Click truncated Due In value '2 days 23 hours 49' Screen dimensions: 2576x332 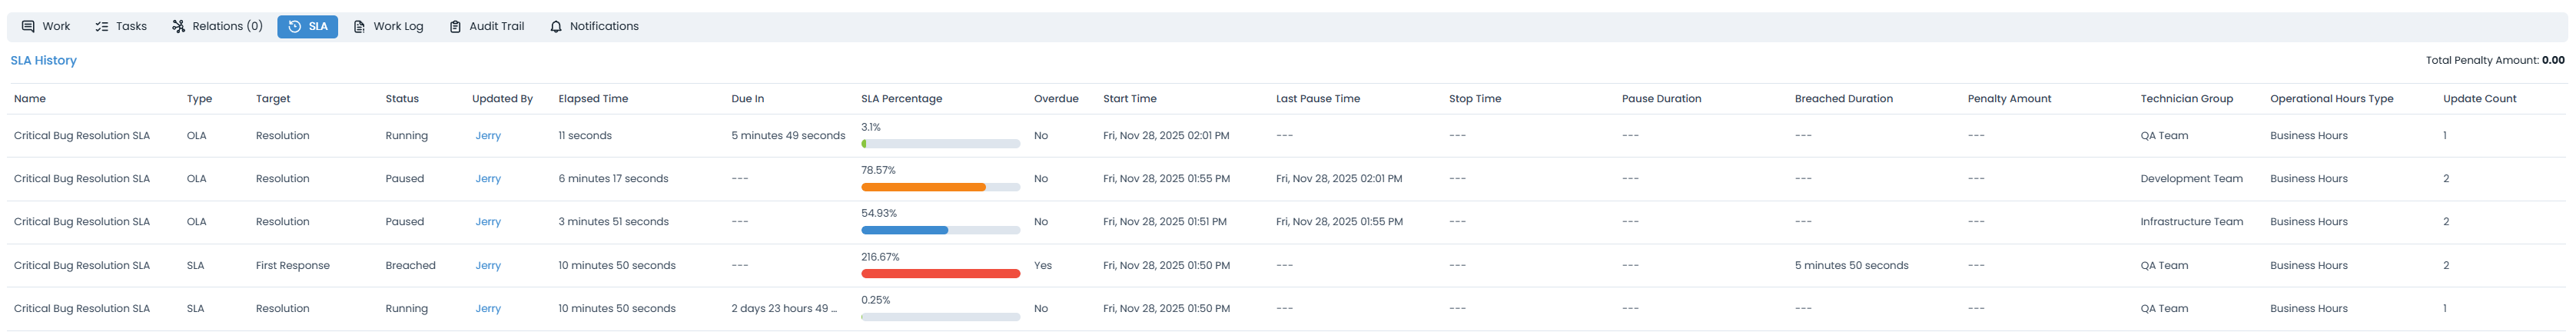tap(783, 309)
